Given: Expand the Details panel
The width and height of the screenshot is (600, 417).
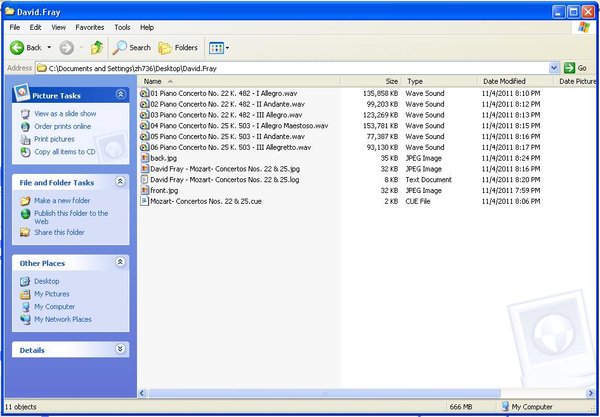Looking at the screenshot, I should click(x=121, y=350).
